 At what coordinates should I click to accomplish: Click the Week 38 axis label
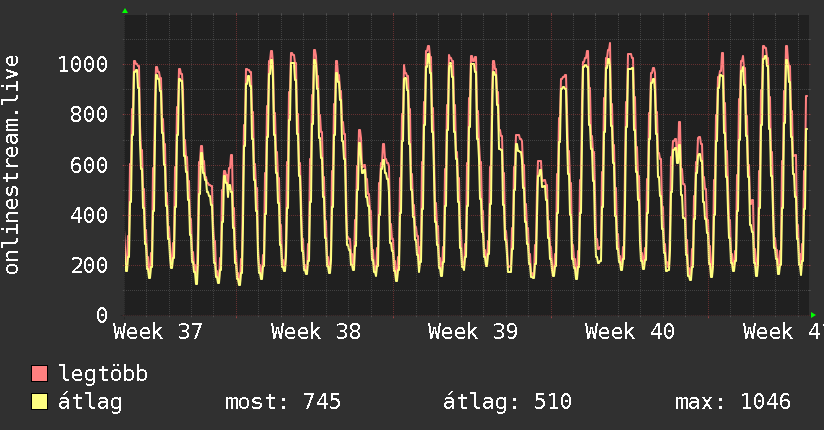pyautogui.click(x=316, y=332)
